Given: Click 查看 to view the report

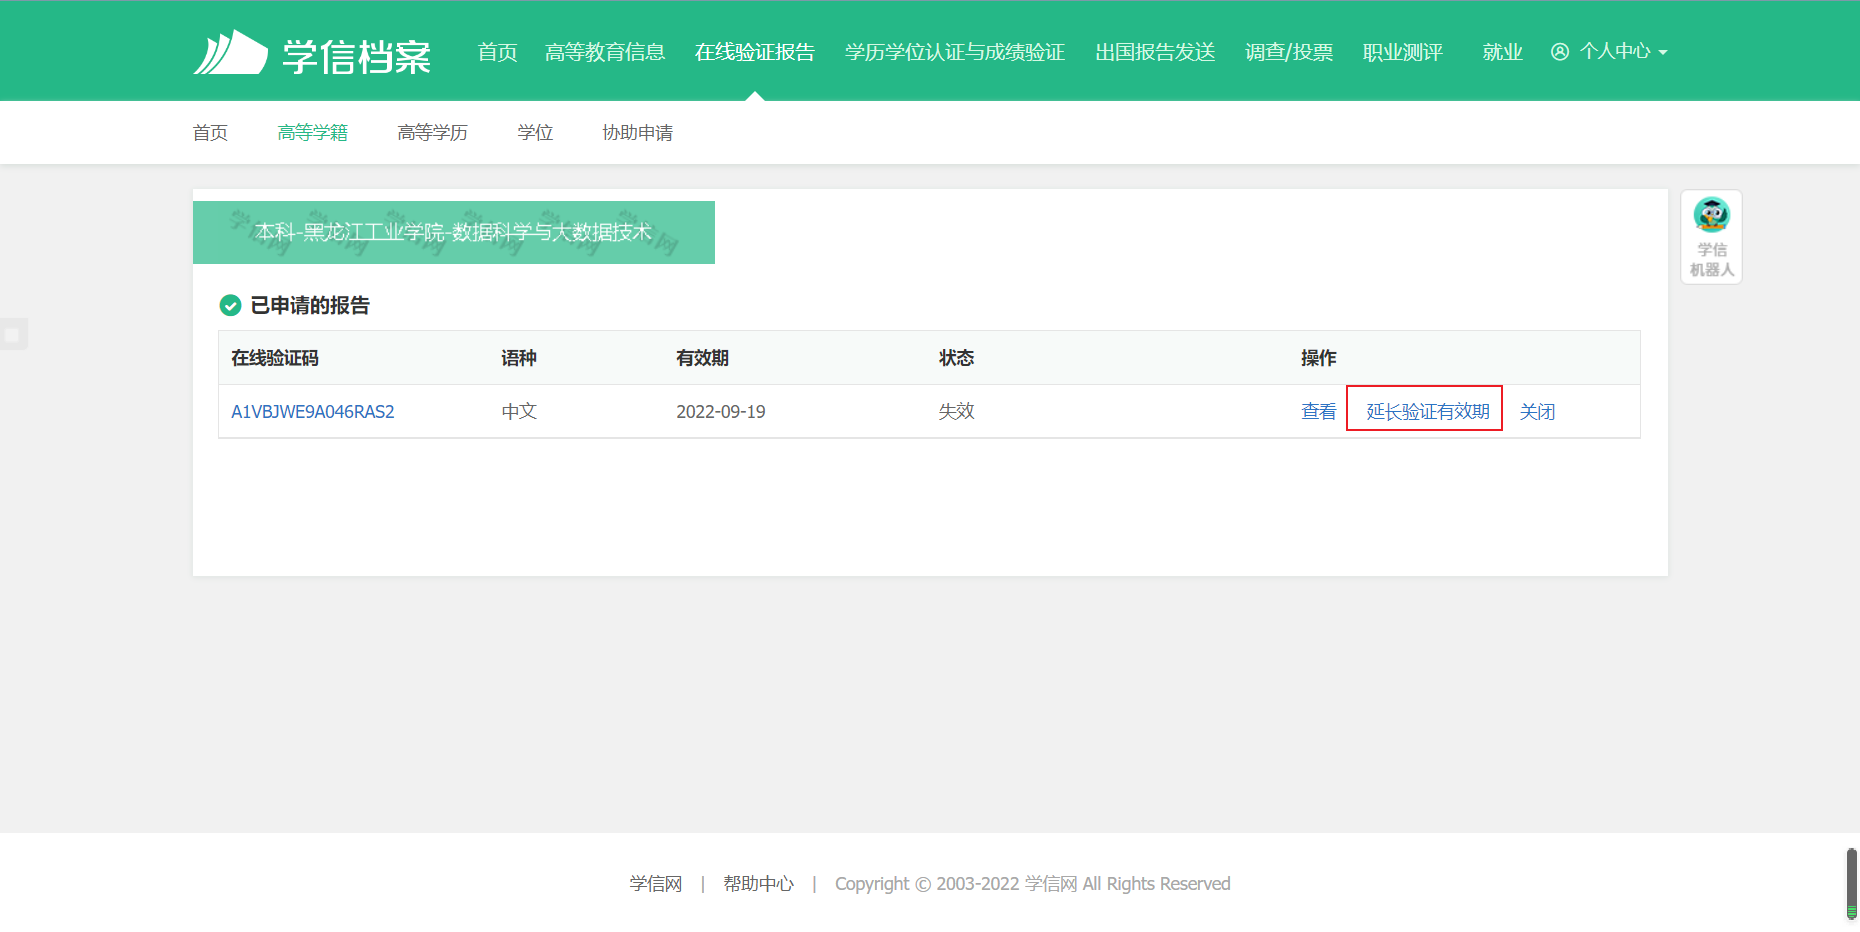Looking at the screenshot, I should point(1319,412).
